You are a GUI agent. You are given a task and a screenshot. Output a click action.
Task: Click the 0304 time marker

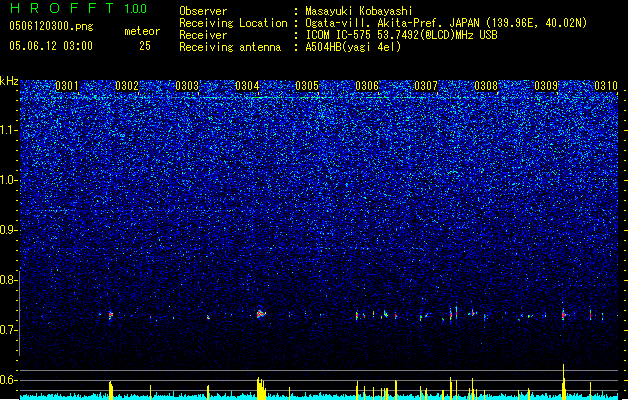point(247,86)
